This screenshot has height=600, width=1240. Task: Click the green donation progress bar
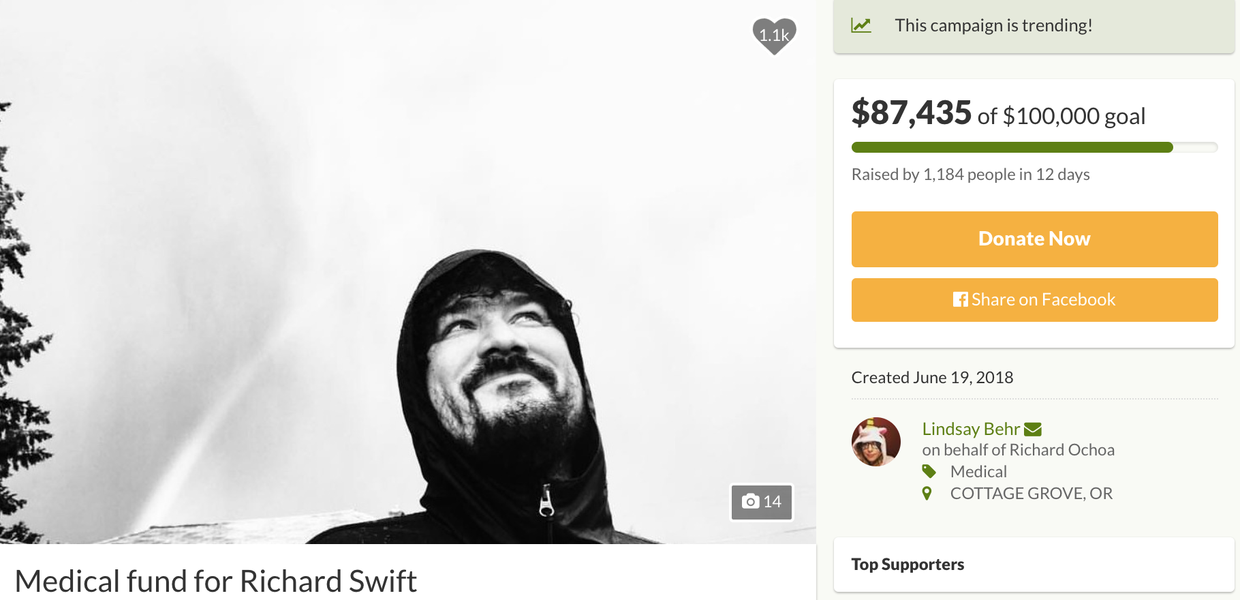(x=1012, y=147)
